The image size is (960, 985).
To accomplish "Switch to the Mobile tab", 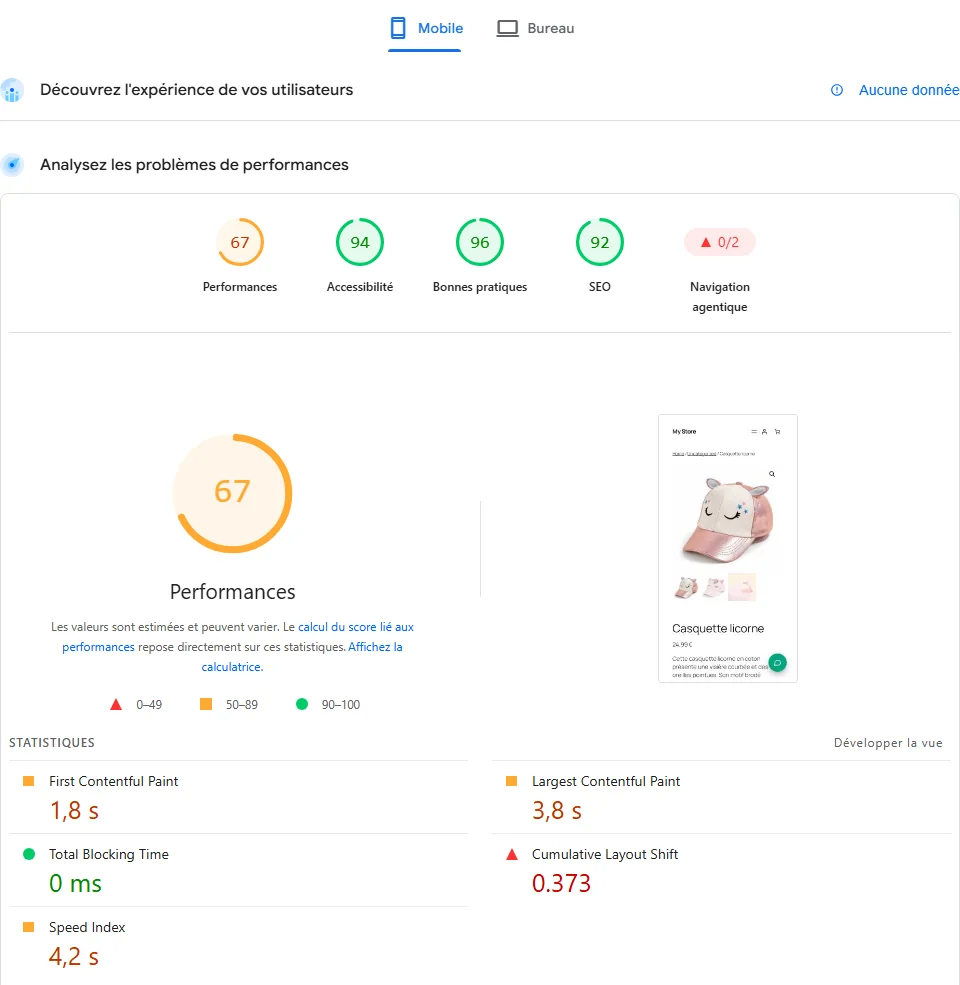I will click(x=425, y=28).
